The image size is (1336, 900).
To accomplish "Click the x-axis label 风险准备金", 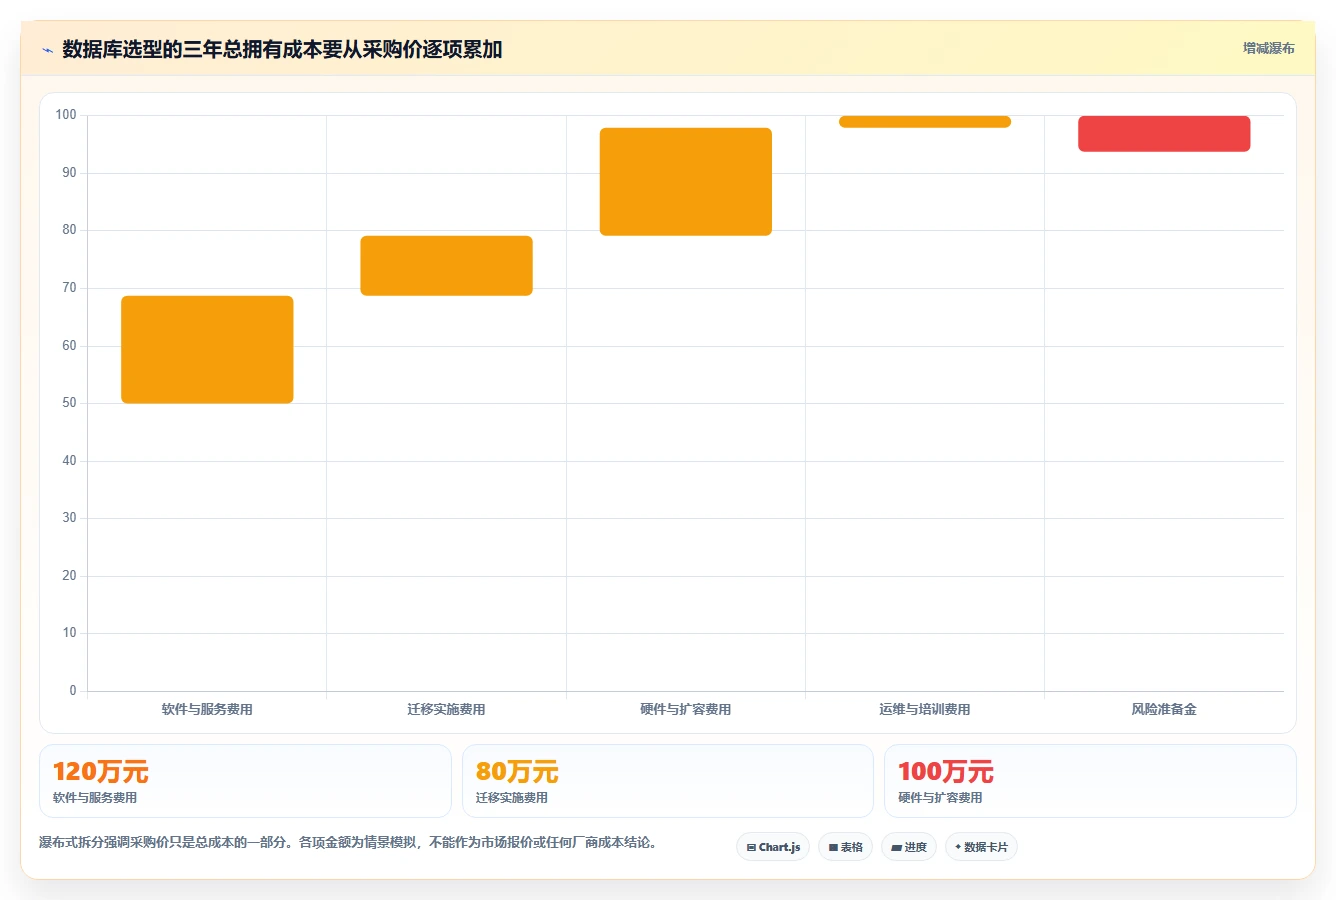I will (1164, 709).
